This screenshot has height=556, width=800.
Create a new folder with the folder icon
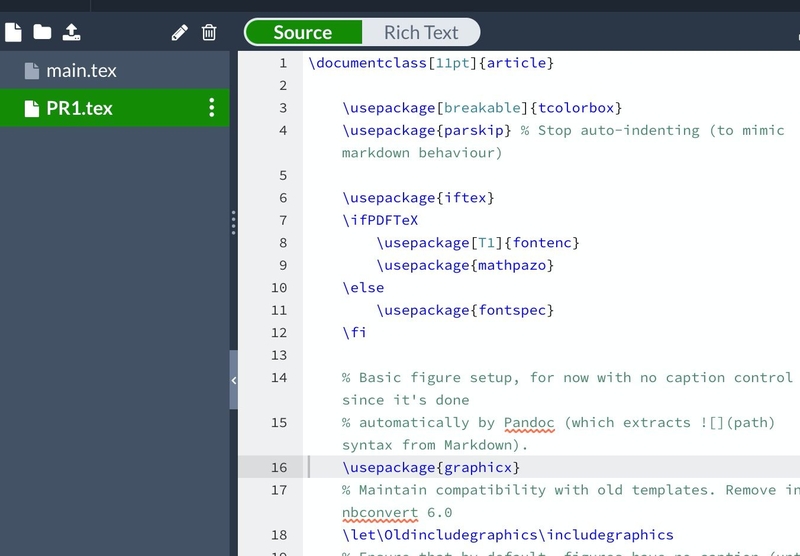tap(42, 32)
